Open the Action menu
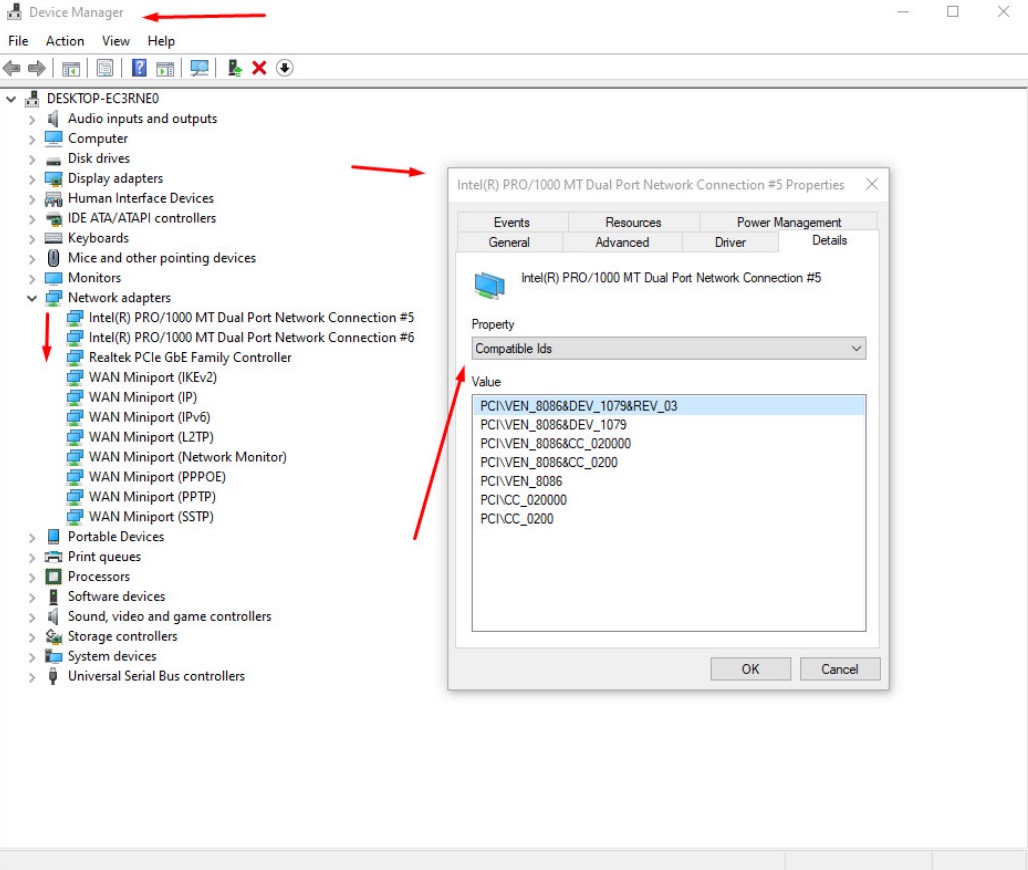The image size is (1028, 870). 65,41
